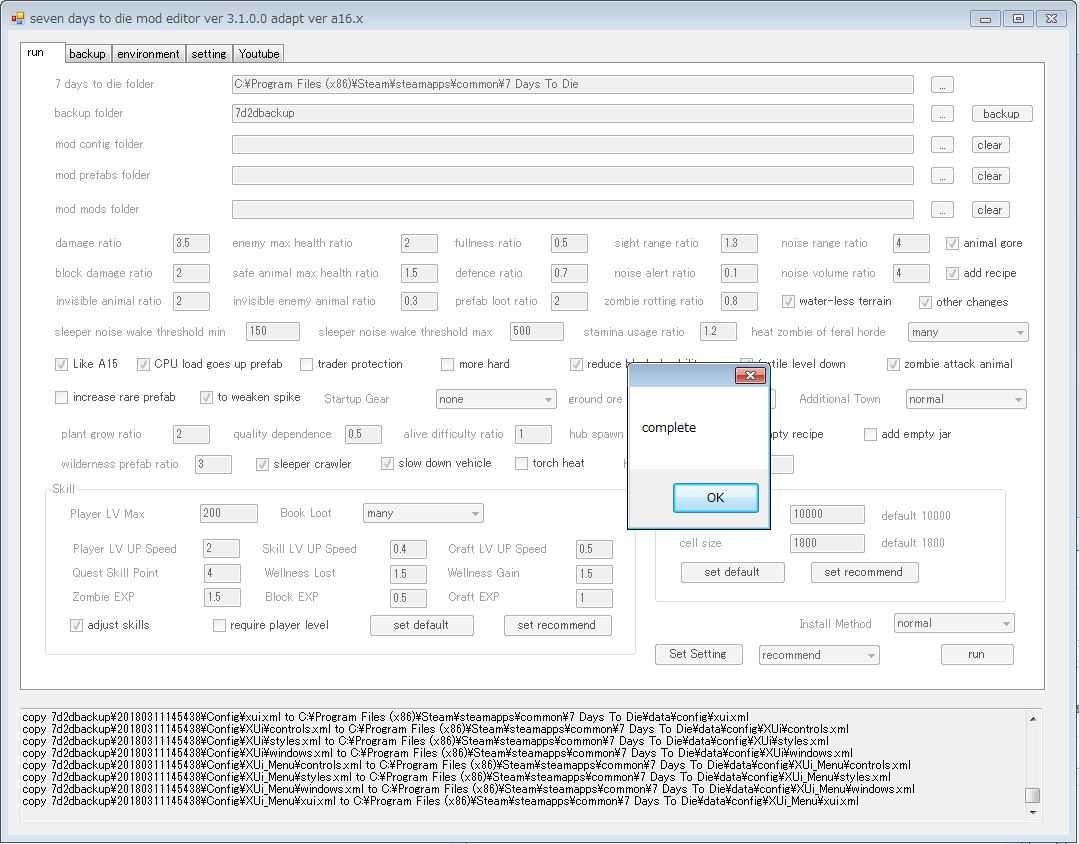Image resolution: width=1079 pixels, height=844 pixels.
Task: Browse for mod config folder
Action: click(942, 145)
